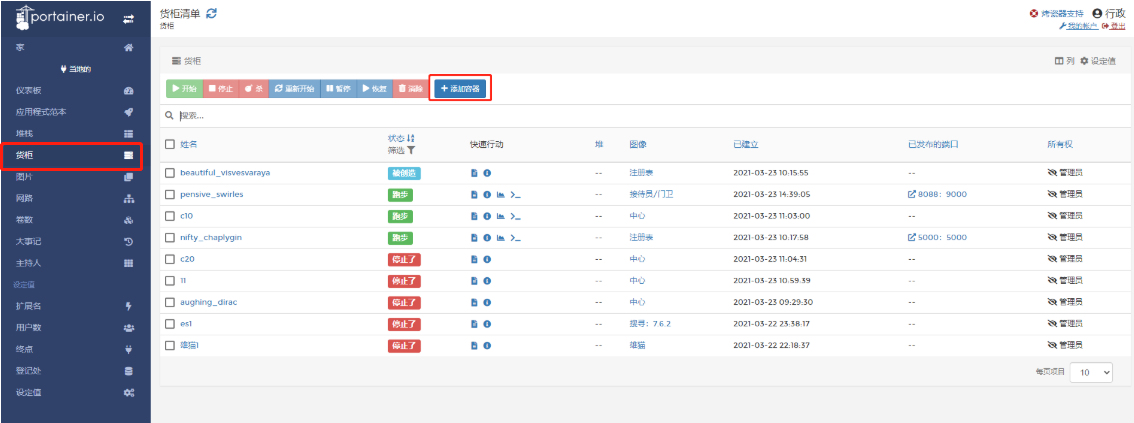Open logs icon for pensive_swirles

point(474,195)
